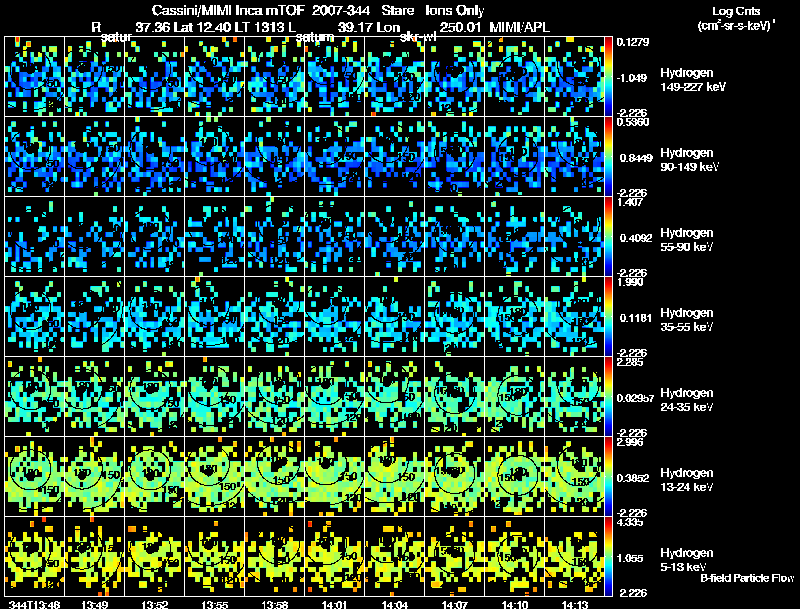
Task: Click the Hydrogen 90-149 keV row label
Action: (689, 160)
